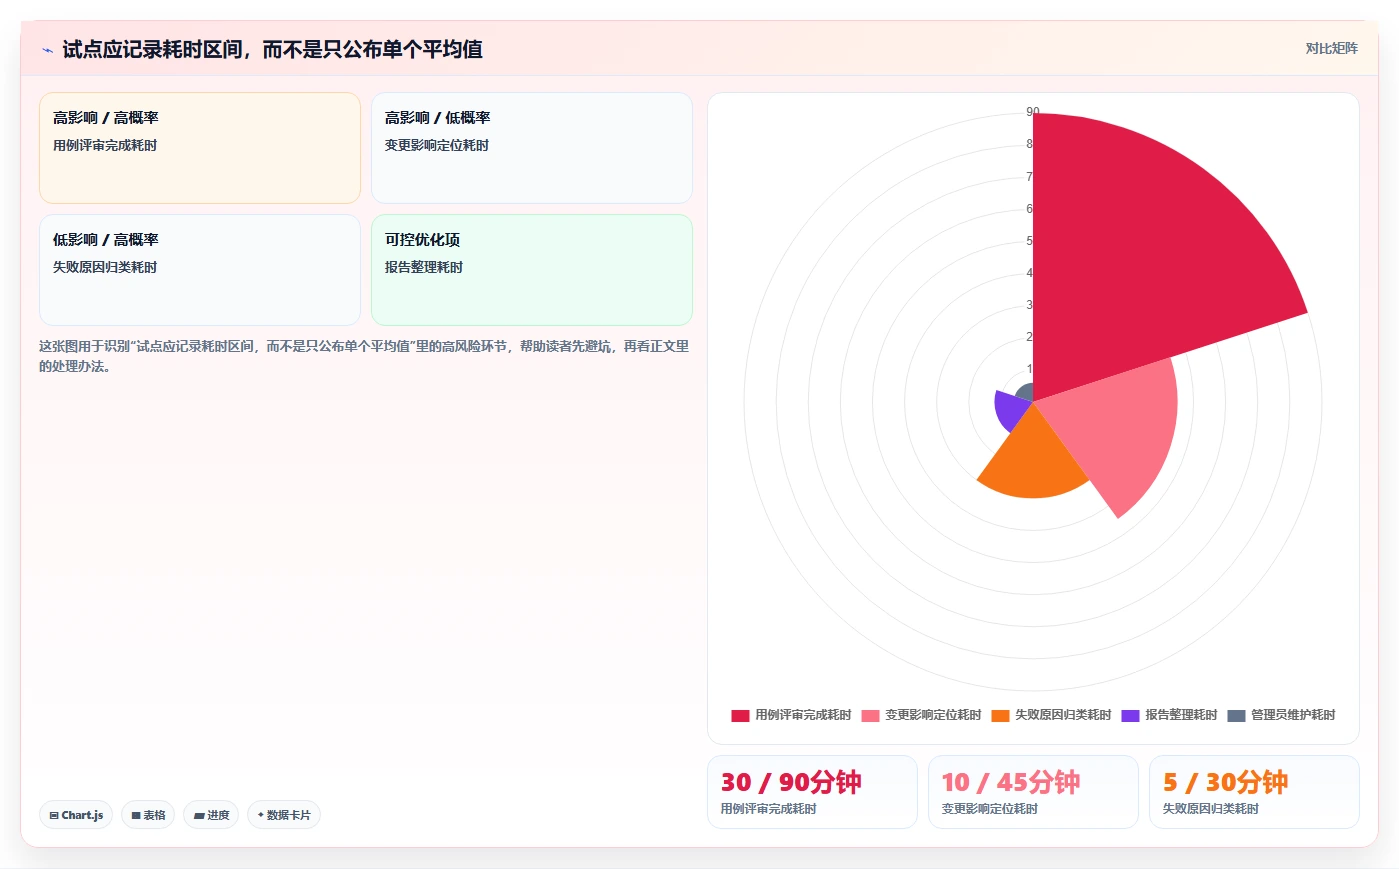Screen dimensions: 1399x869
Task: Click the purple polar chart segment
Action: pyautogui.click(x=1010, y=408)
